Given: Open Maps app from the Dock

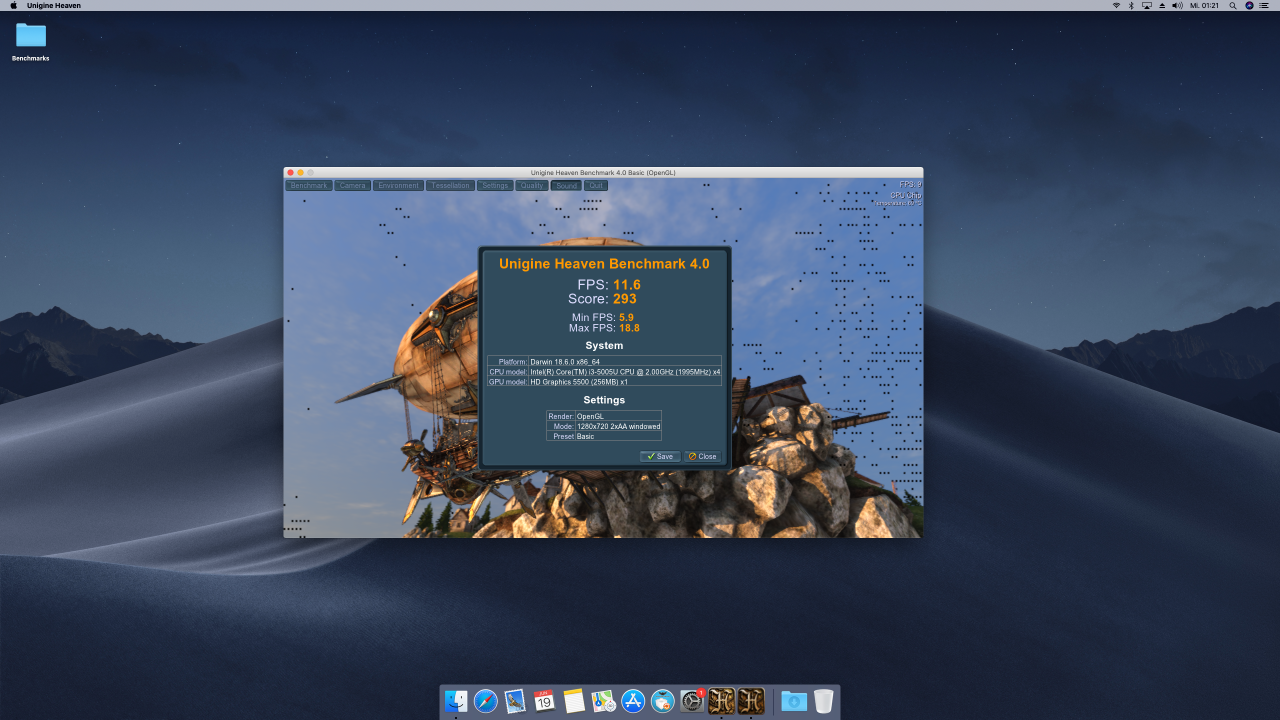Looking at the screenshot, I should coord(603,701).
